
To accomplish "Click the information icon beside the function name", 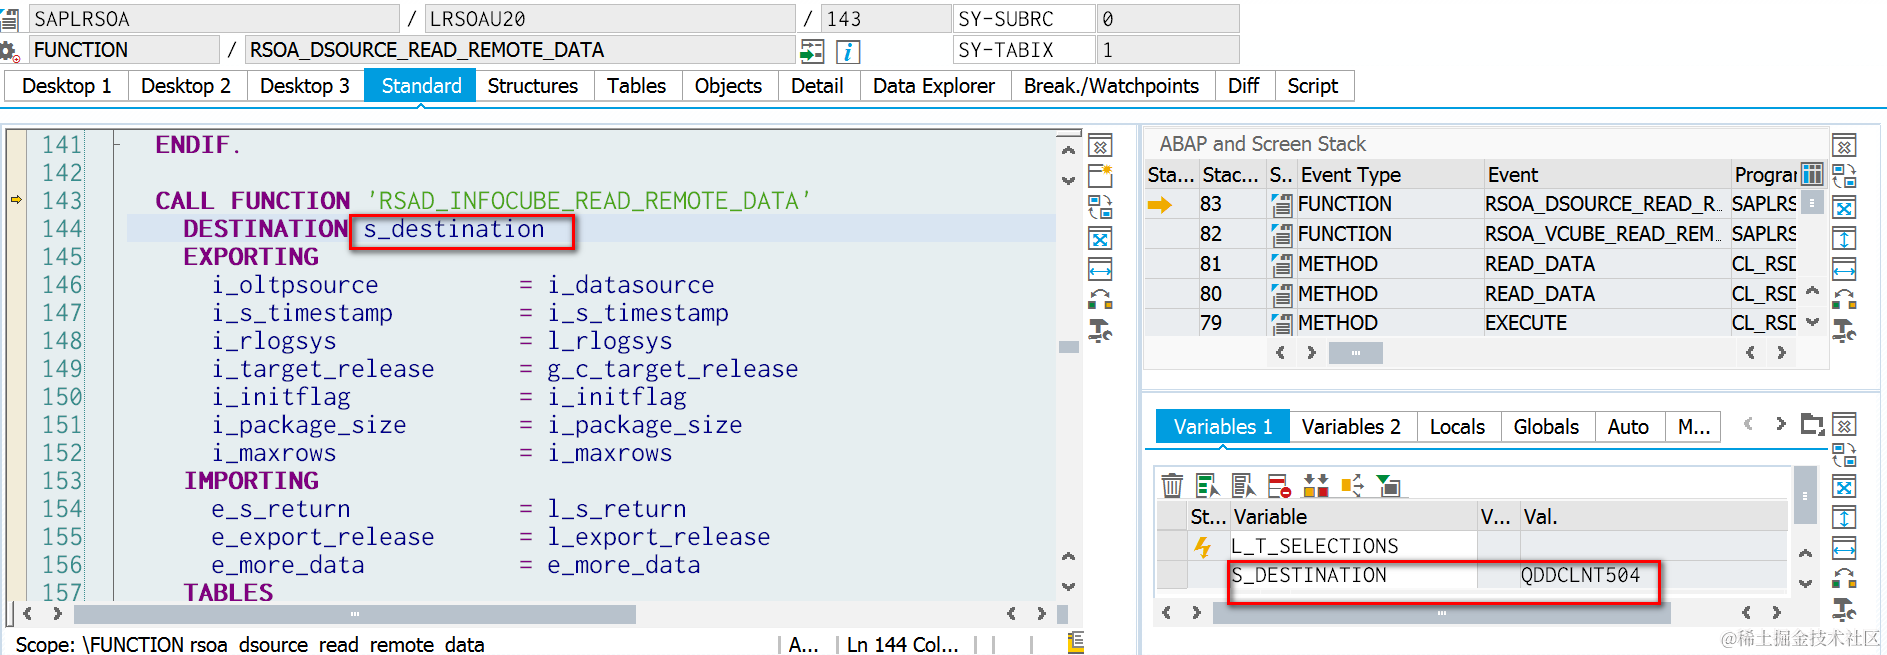I will point(848,51).
